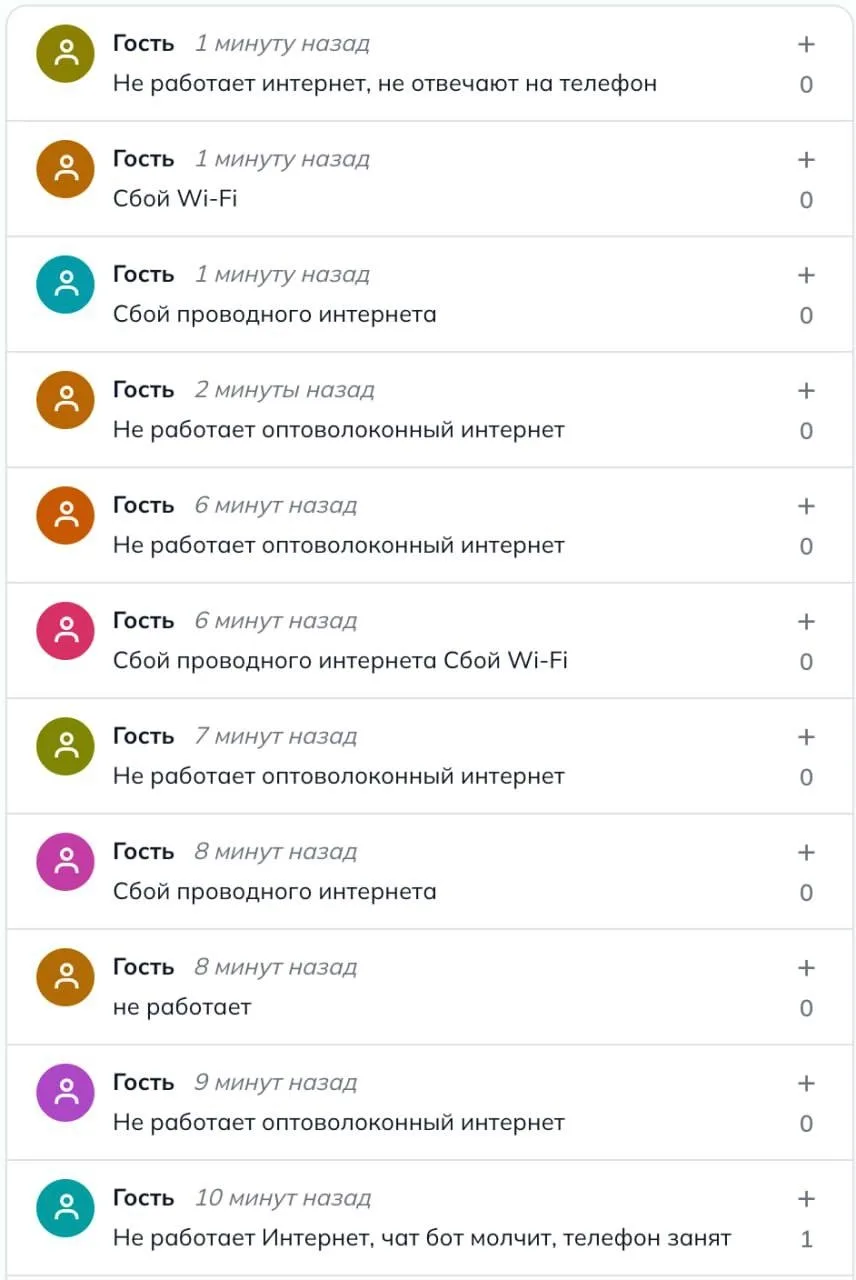
Task: Click the vote count '1' on the last comment
Action: [x=806, y=1239]
